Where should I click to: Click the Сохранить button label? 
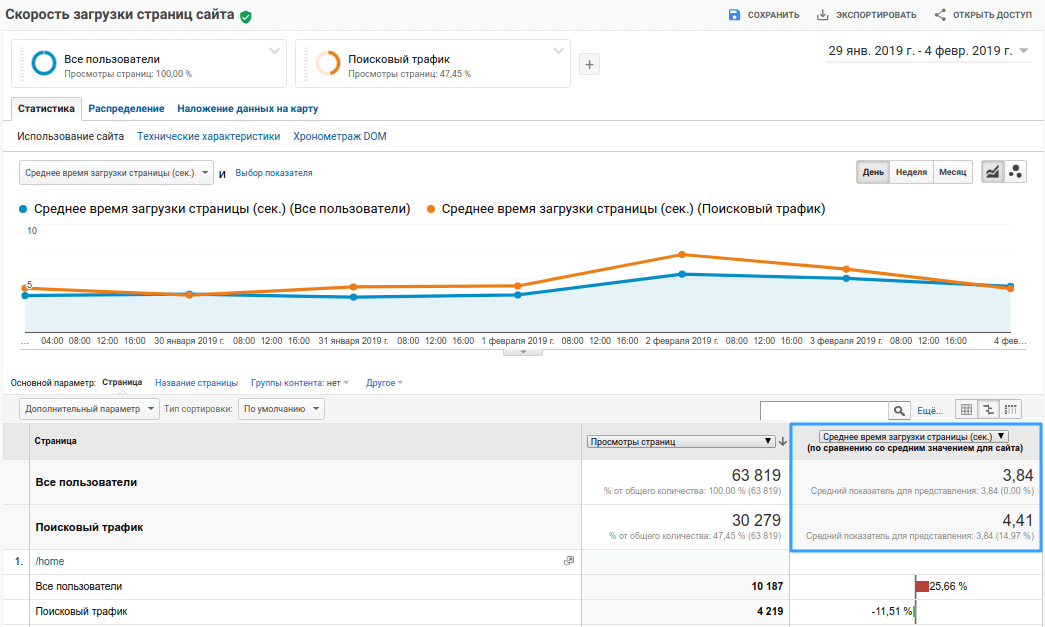773,15
